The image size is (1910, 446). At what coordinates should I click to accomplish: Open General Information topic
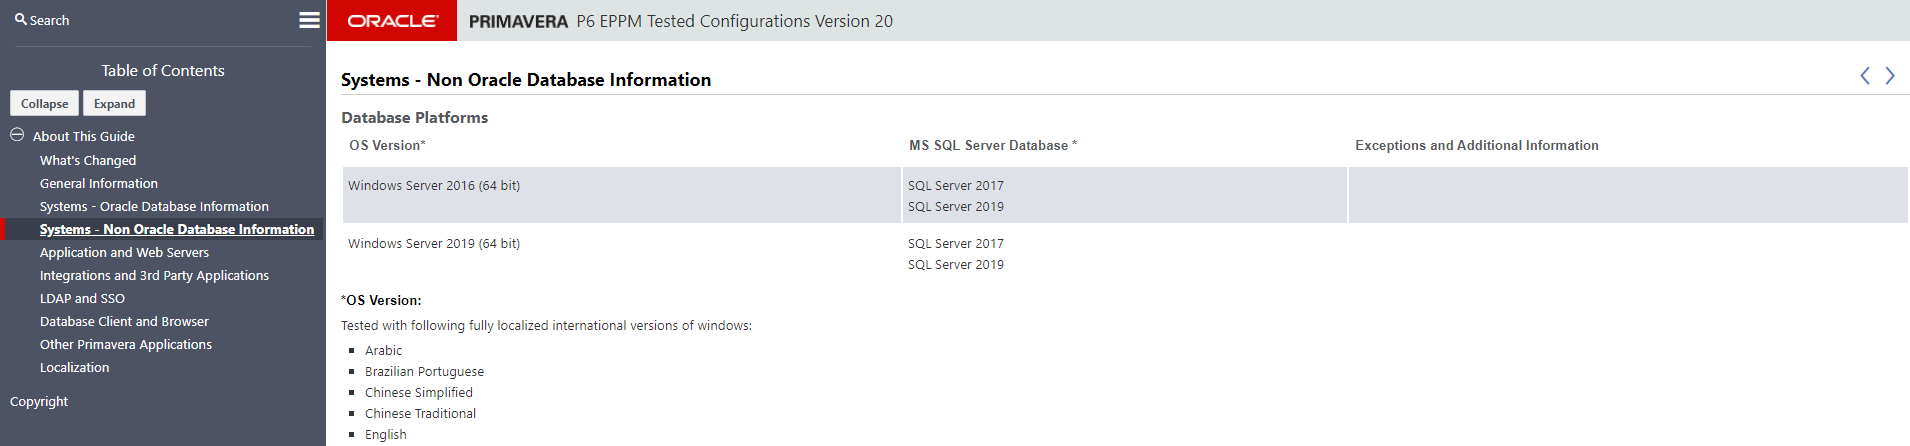pos(99,183)
